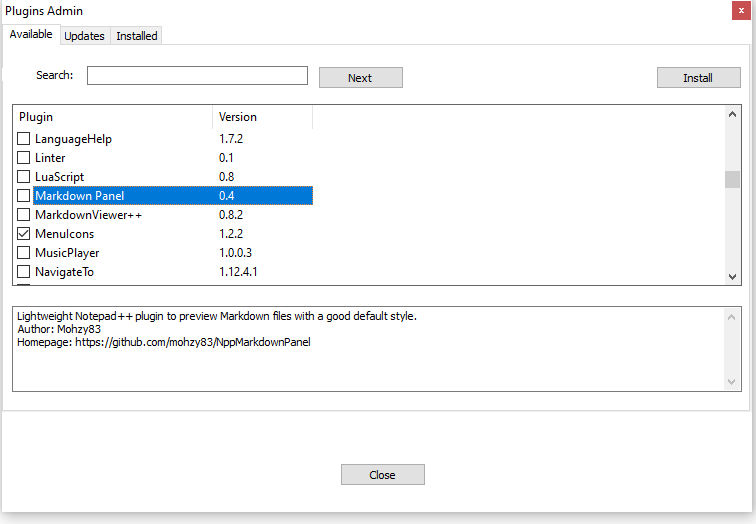Select the LanguageHelp row name
The image size is (756, 524).
coord(73,139)
